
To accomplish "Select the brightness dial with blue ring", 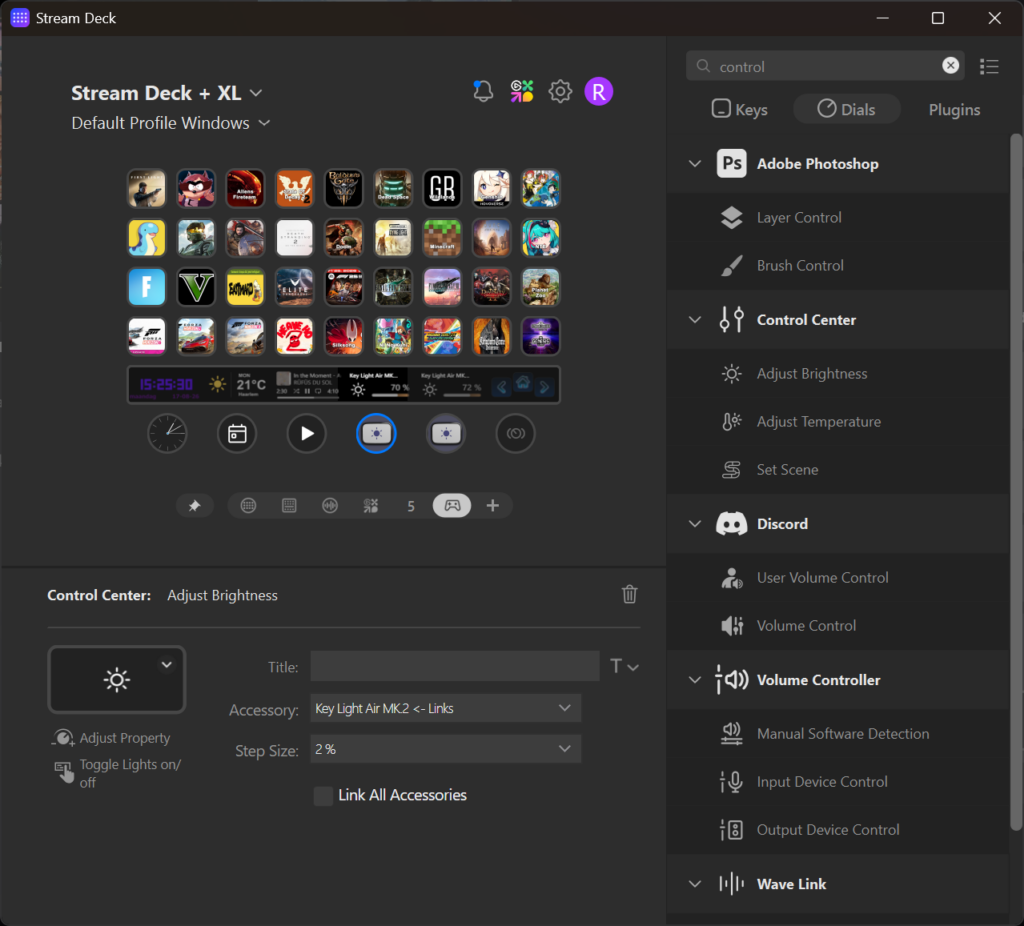I will click(x=376, y=434).
